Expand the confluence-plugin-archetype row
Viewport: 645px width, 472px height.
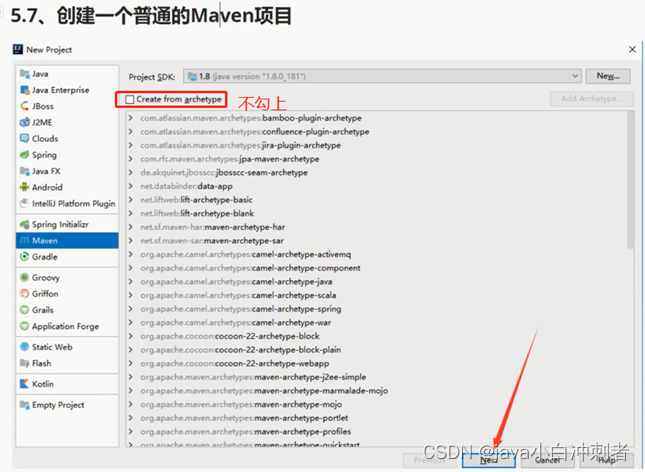tap(131, 132)
